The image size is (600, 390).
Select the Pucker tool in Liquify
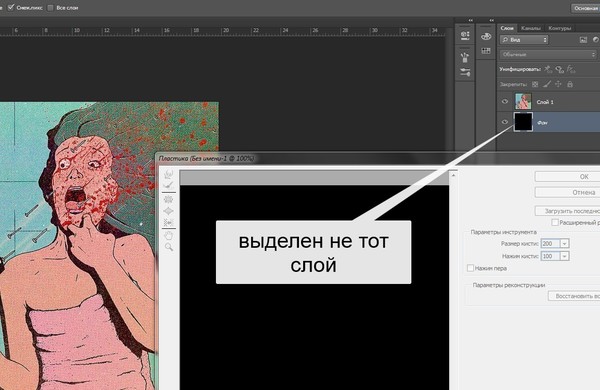point(168,199)
